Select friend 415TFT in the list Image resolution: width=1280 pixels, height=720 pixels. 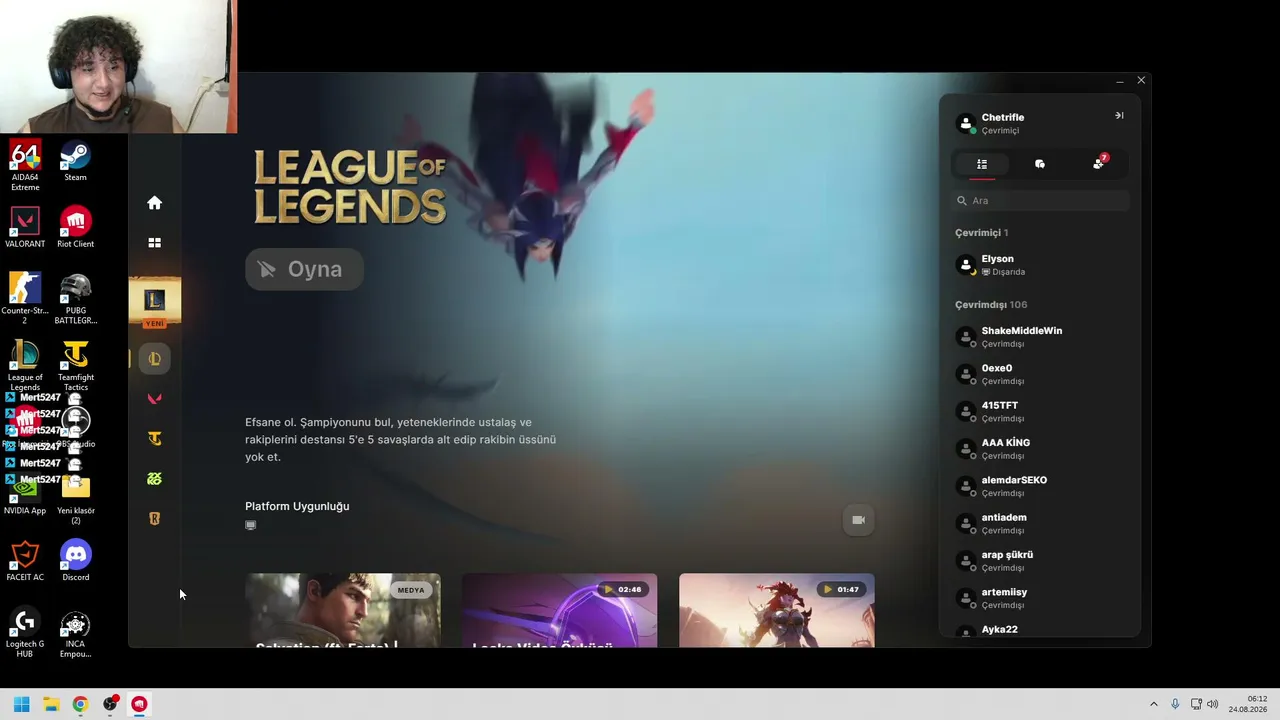coord(1040,412)
